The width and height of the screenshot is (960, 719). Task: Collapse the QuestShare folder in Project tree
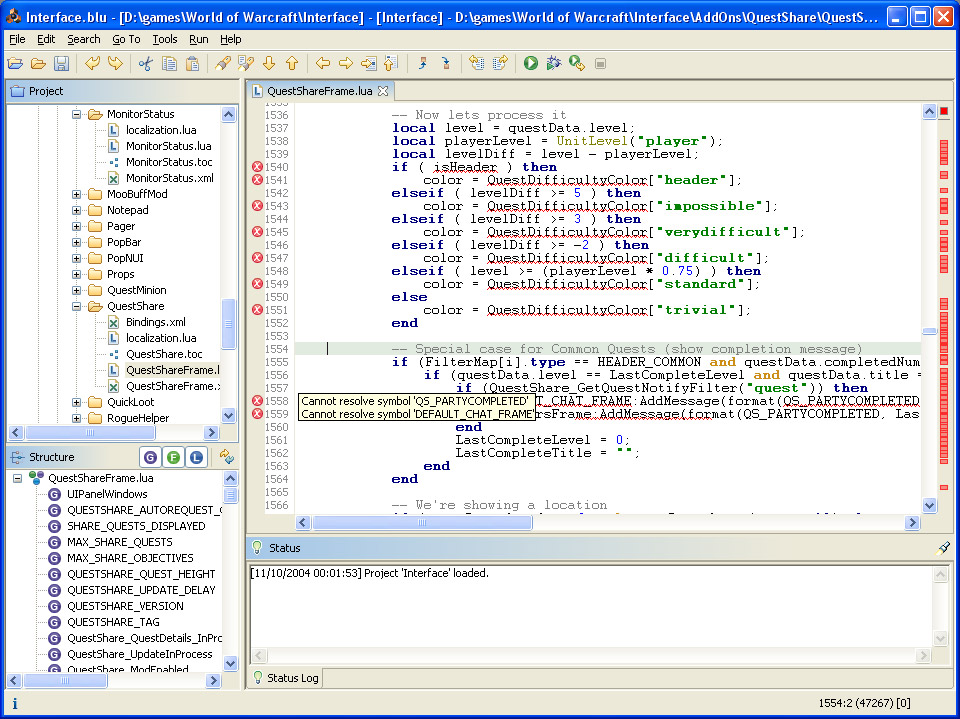[x=77, y=307]
